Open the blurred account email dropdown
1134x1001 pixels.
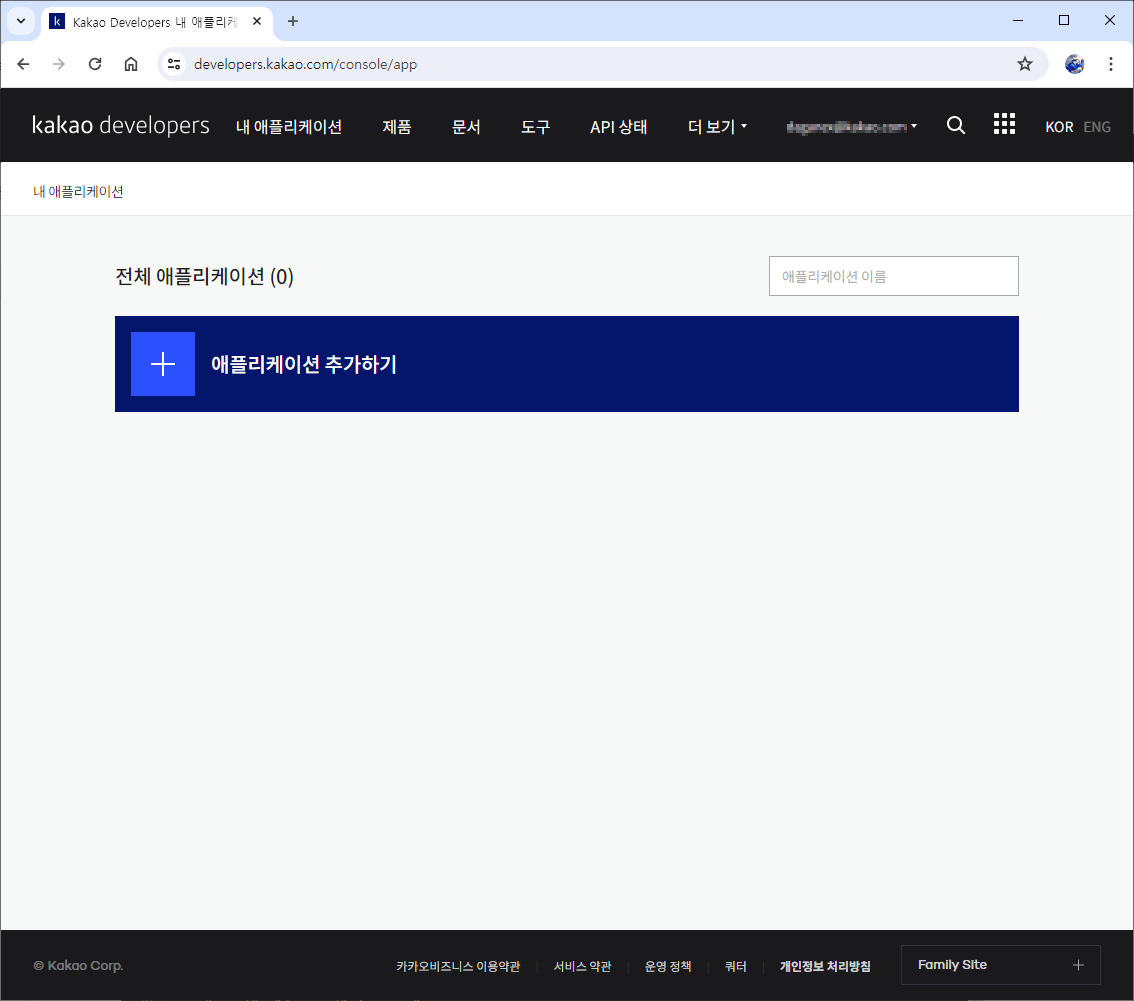click(x=852, y=127)
